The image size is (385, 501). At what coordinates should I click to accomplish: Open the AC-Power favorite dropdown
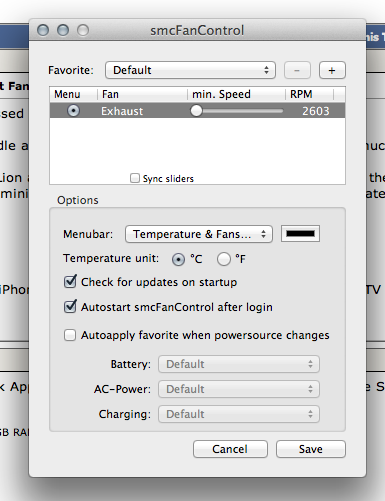pos(239,389)
